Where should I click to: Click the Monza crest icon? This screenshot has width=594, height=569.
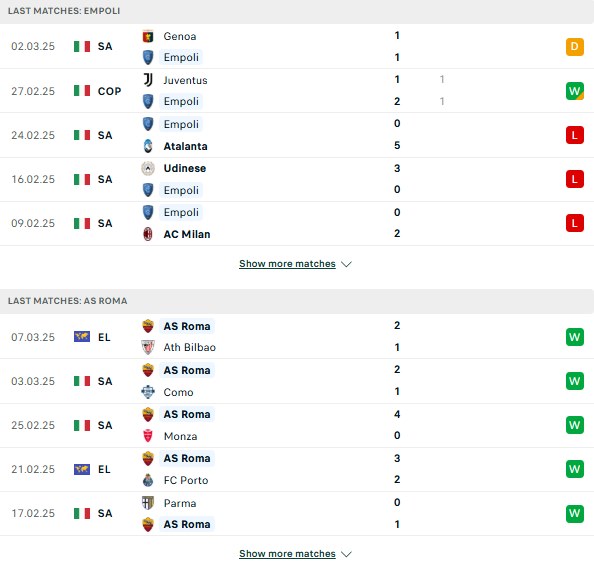click(148, 436)
